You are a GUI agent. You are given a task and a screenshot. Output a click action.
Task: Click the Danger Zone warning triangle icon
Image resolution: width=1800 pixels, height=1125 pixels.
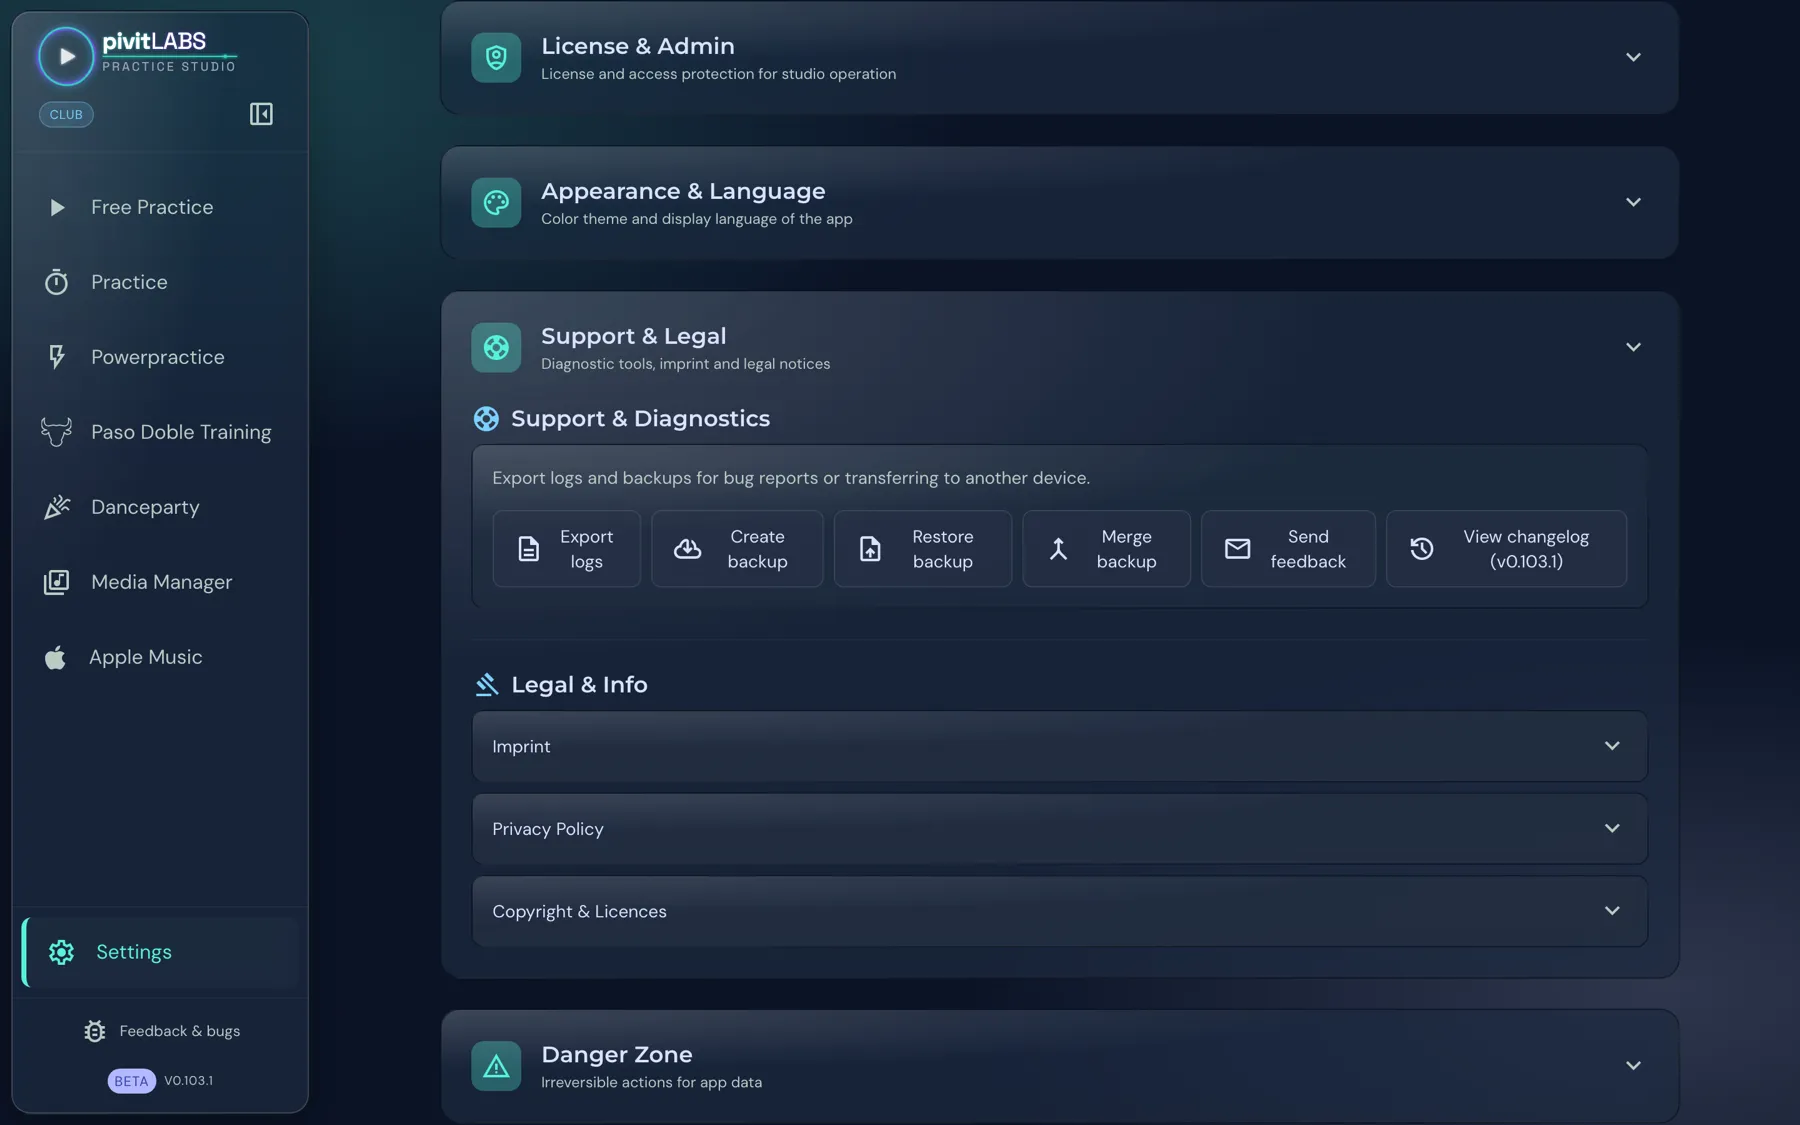(x=496, y=1066)
